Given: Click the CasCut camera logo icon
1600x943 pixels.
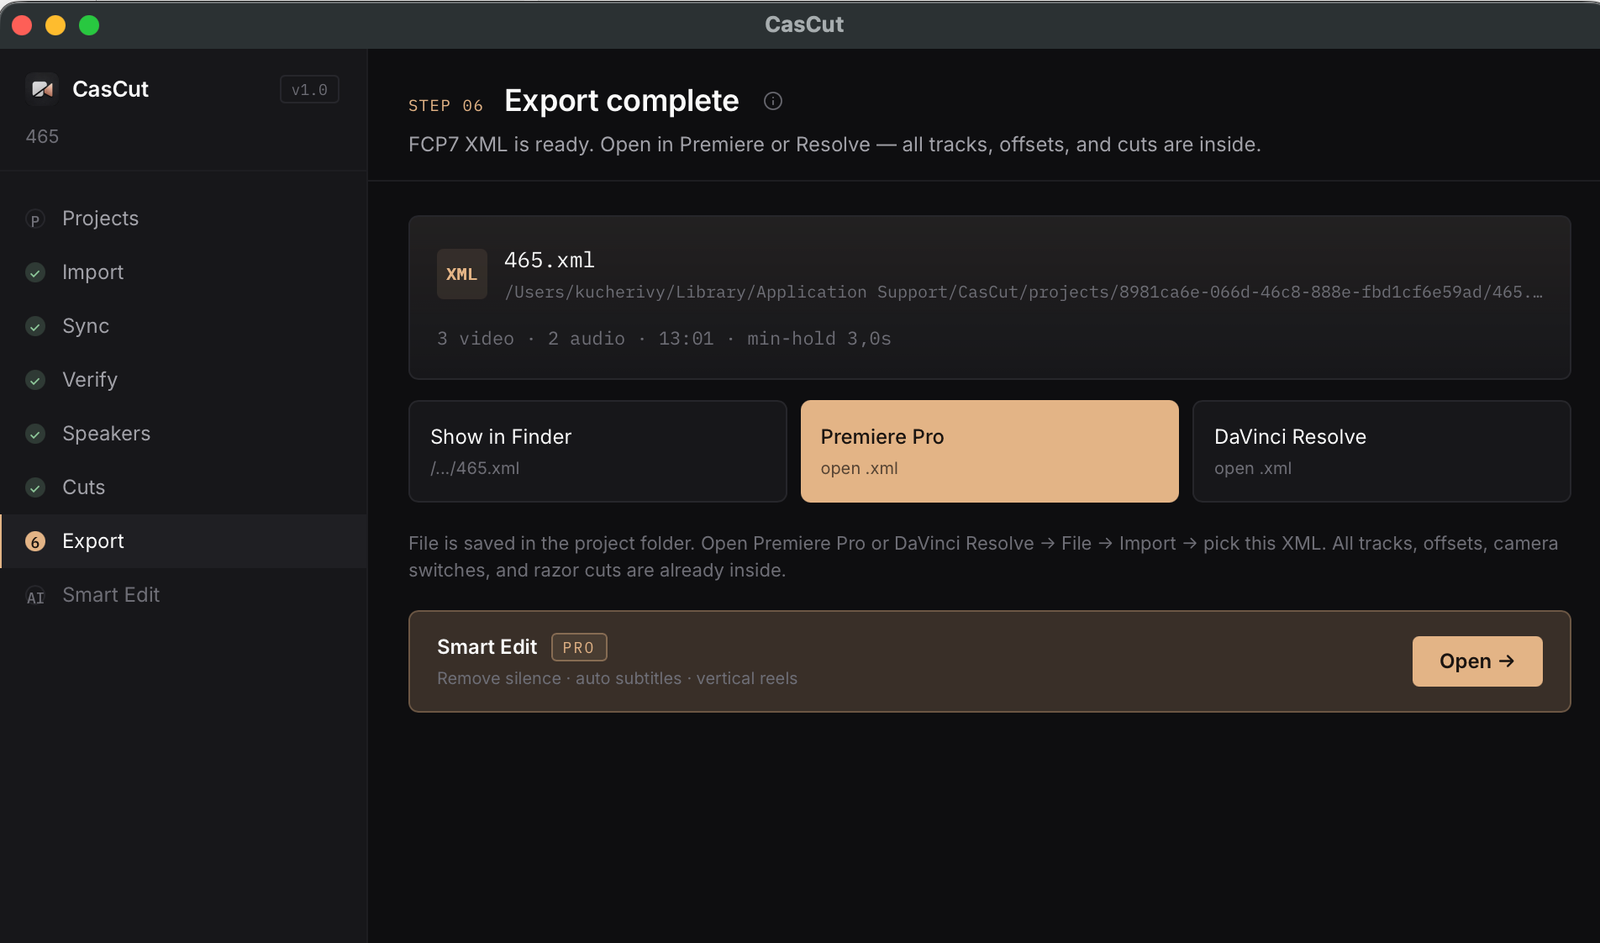Looking at the screenshot, I should [42, 89].
